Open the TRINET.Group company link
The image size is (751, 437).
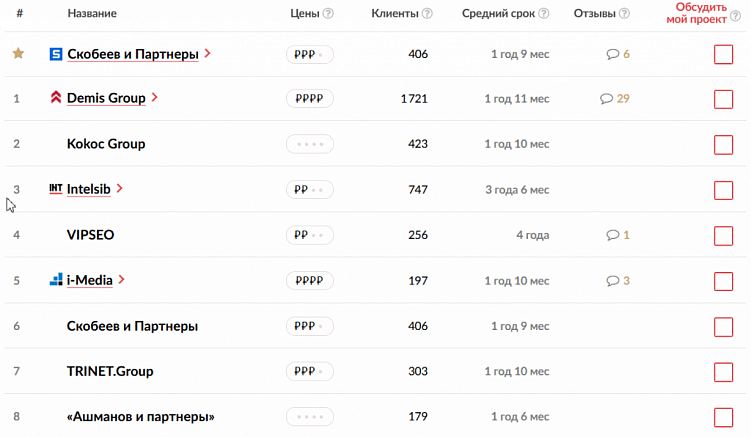(110, 371)
